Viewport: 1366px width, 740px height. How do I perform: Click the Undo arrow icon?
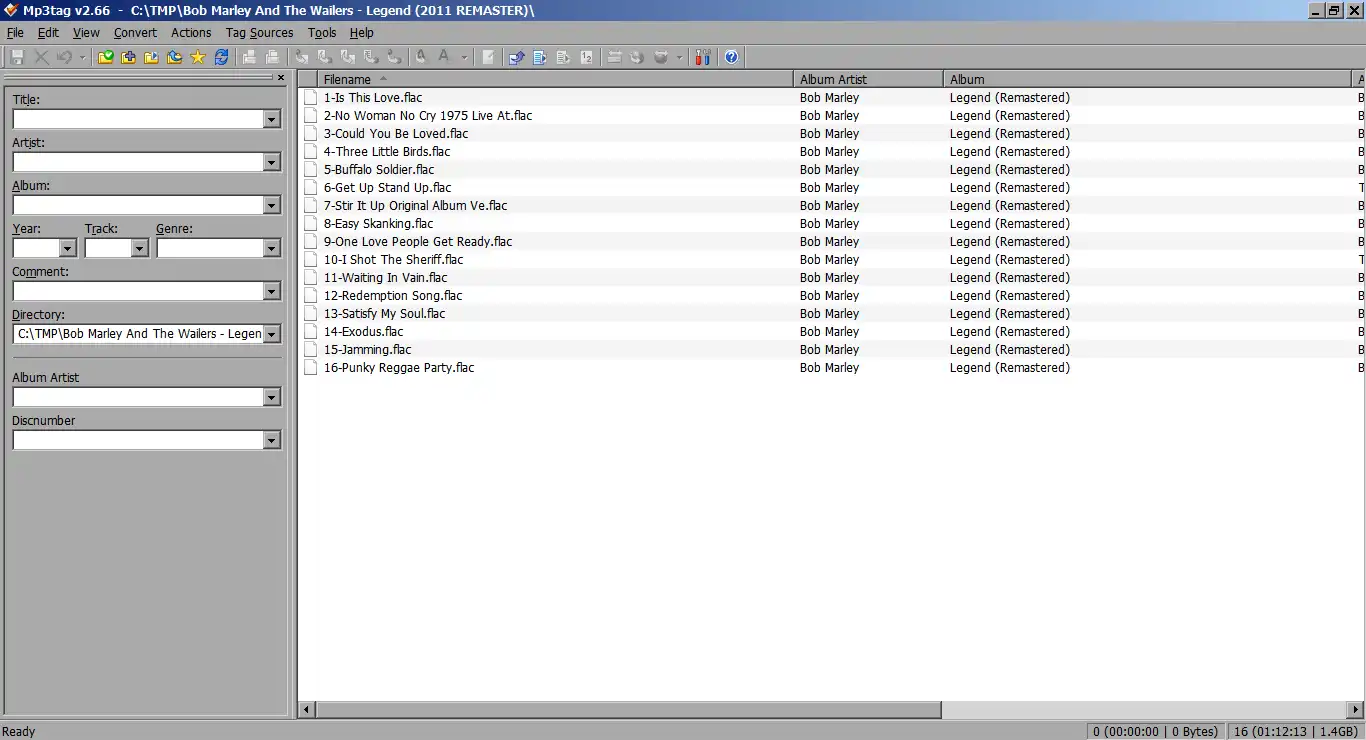(65, 57)
